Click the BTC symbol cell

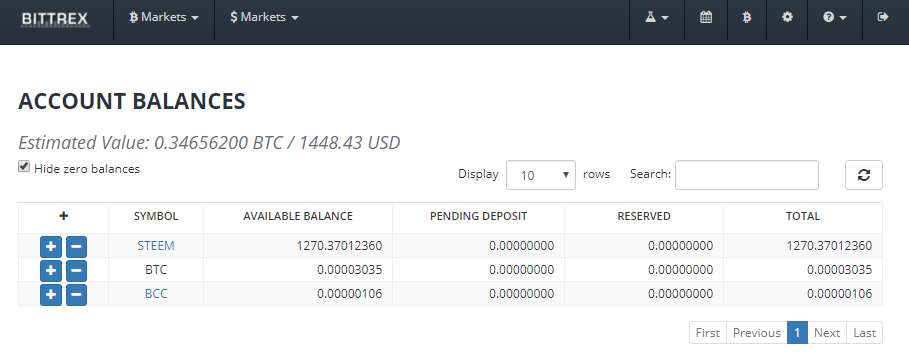[156, 270]
